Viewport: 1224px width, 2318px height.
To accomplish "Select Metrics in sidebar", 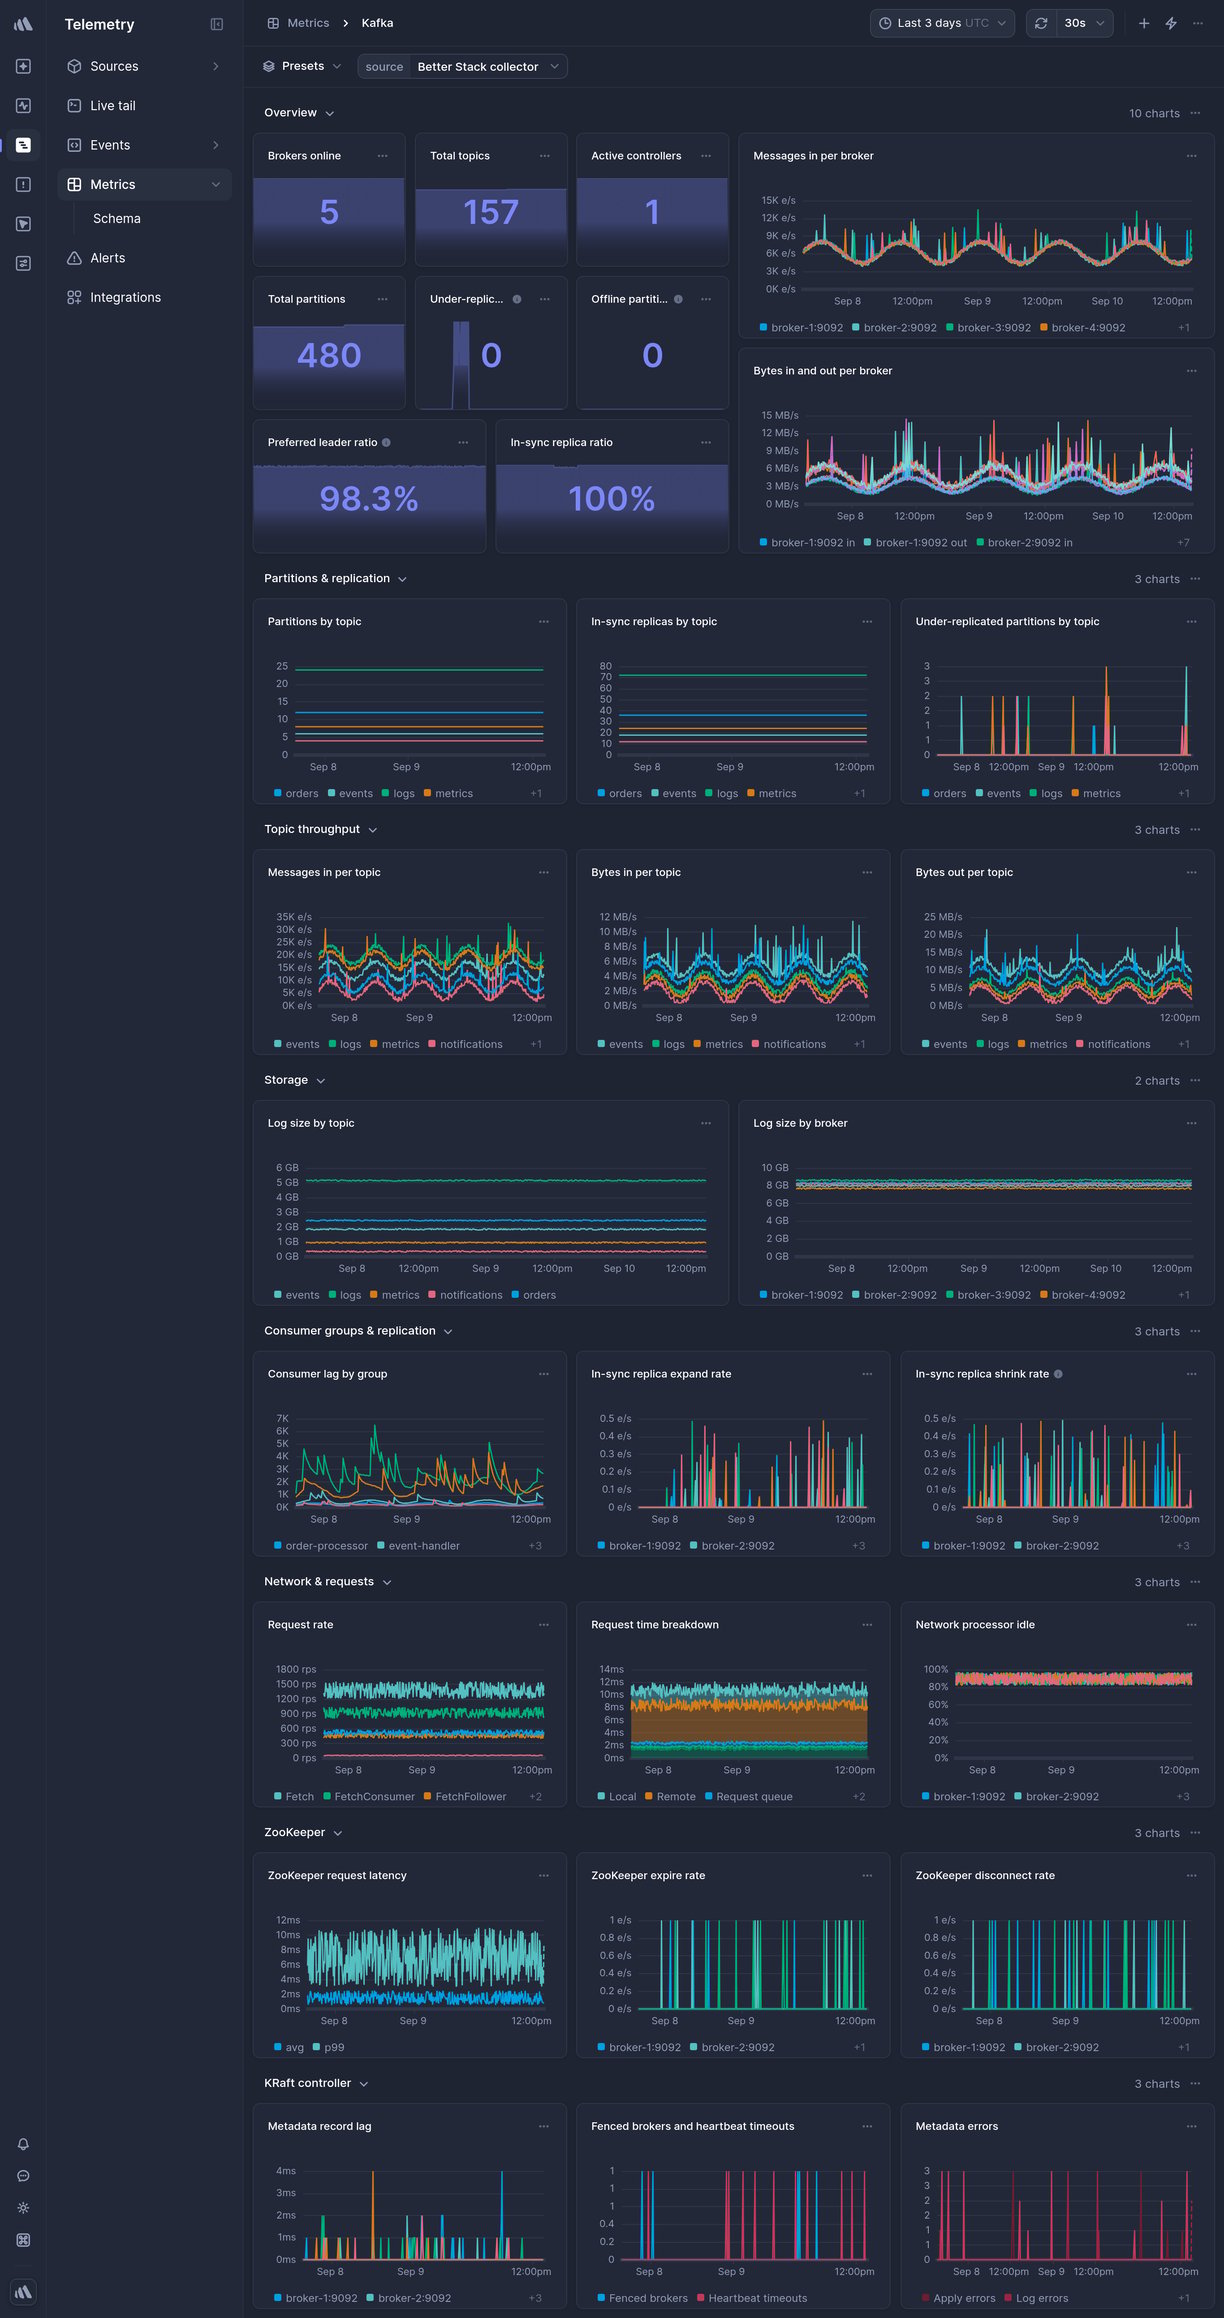I will 144,184.
